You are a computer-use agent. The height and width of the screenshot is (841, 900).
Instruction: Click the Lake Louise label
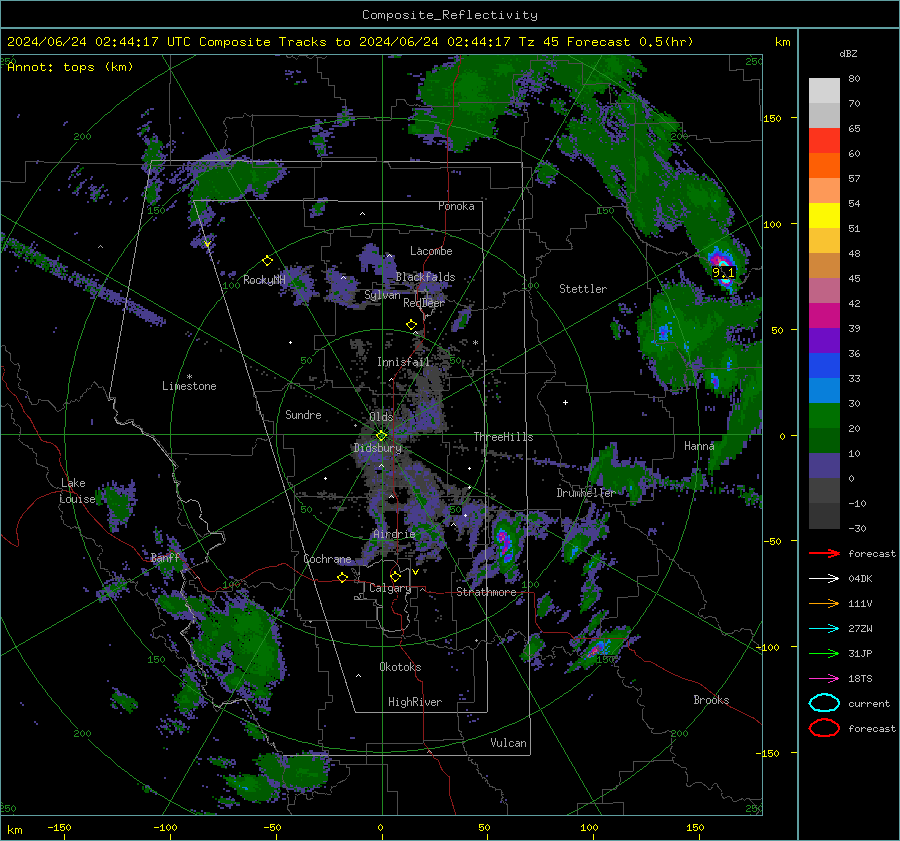click(77, 491)
